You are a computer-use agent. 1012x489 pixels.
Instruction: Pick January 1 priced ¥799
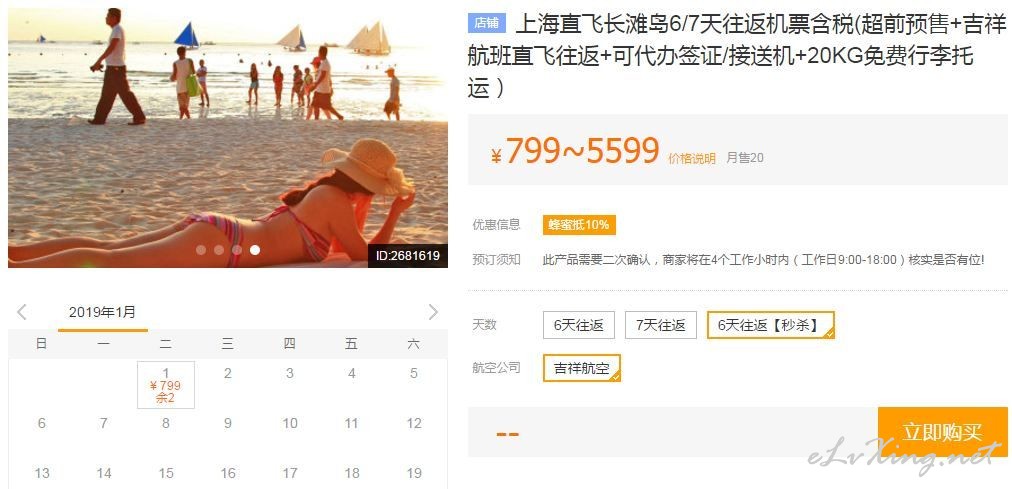(x=166, y=384)
